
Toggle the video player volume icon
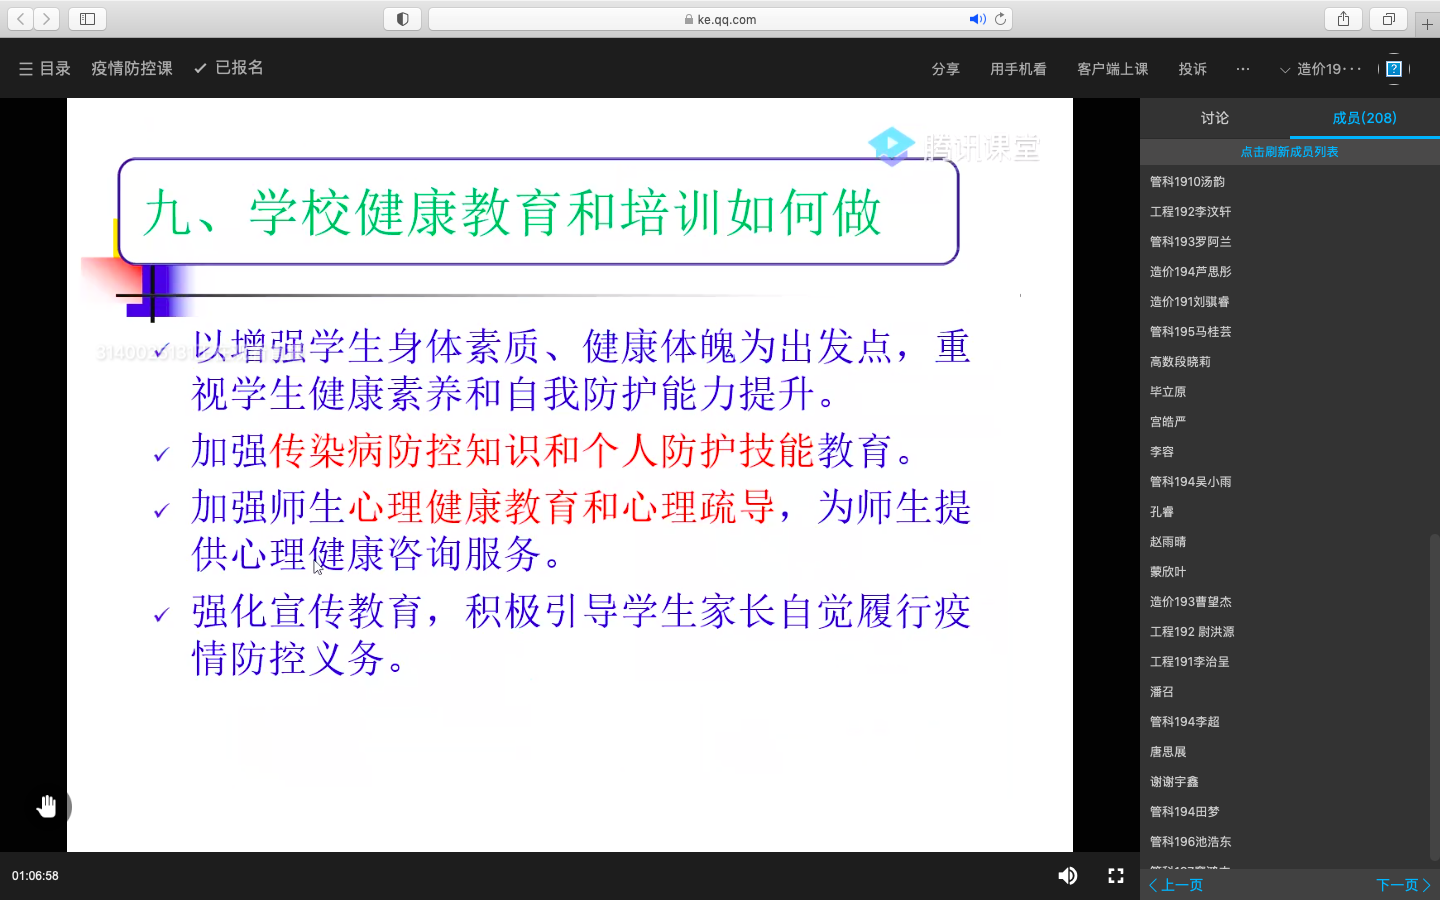click(1068, 876)
